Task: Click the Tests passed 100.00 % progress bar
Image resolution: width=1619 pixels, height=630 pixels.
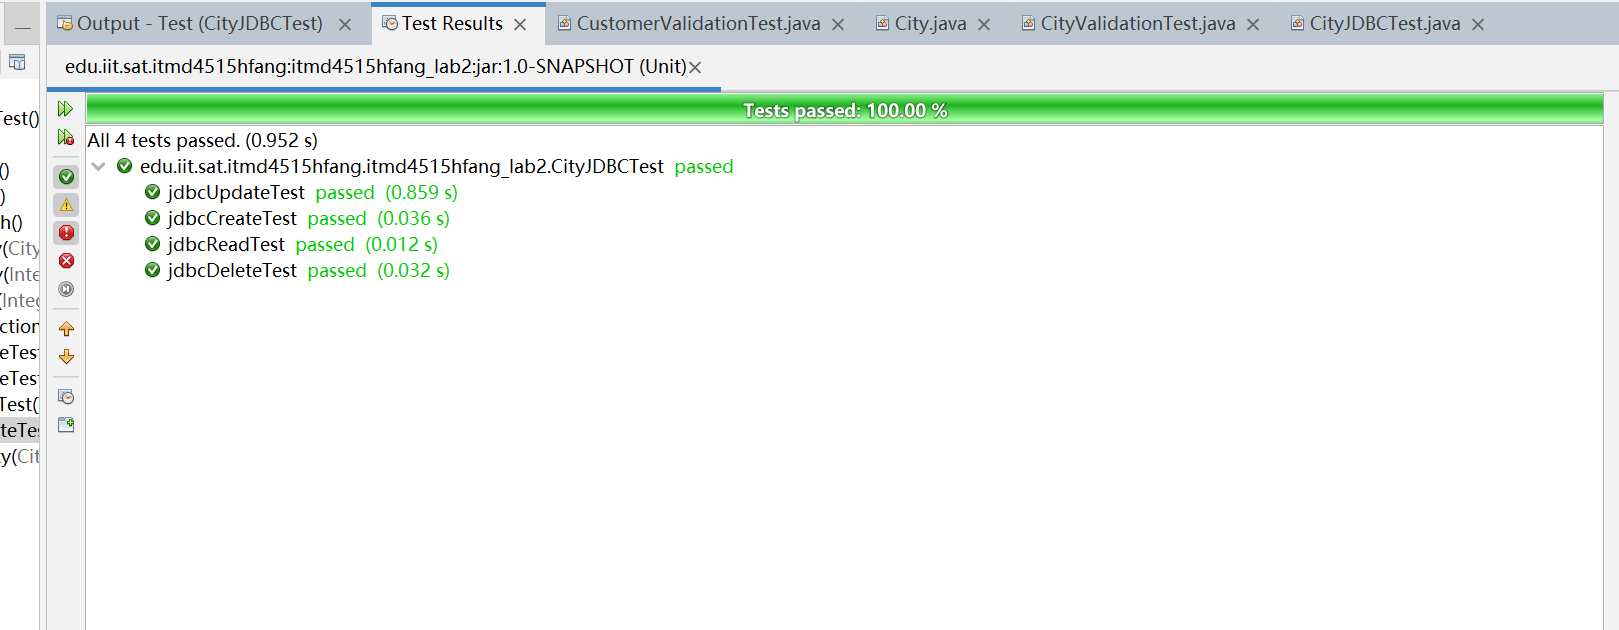Action: pyautogui.click(x=845, y=110)
